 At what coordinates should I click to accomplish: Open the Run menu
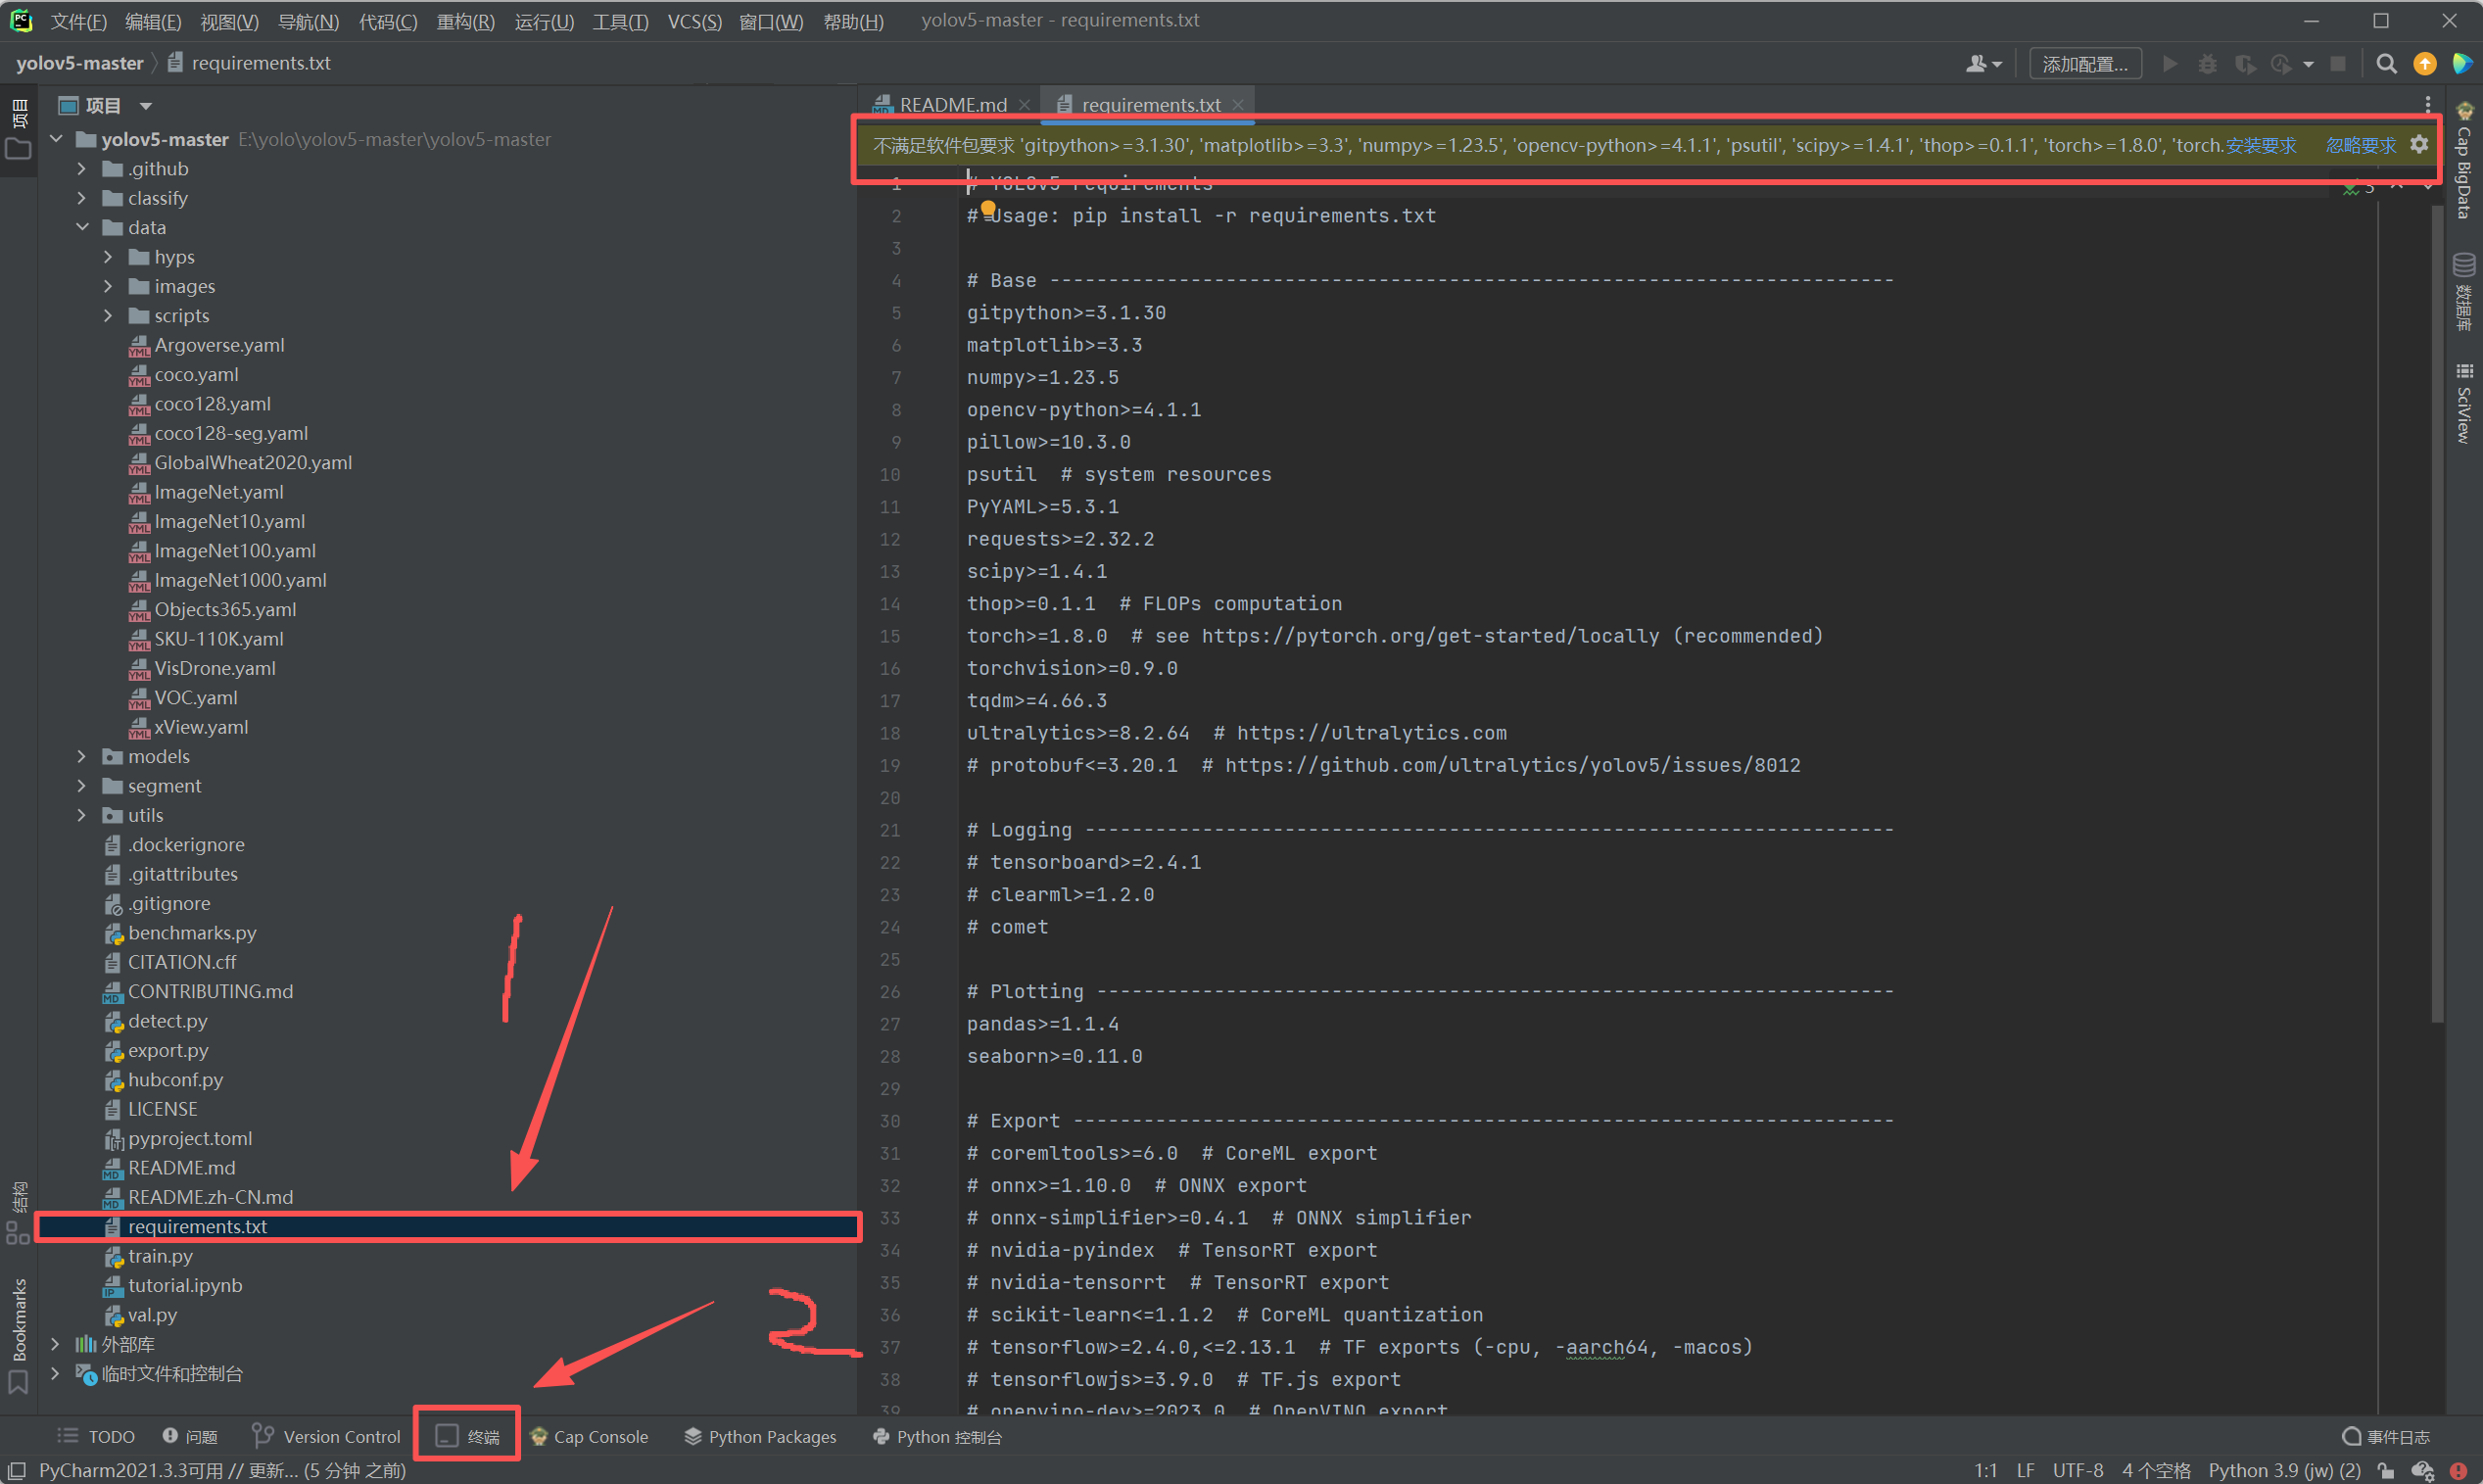[543, 21]
